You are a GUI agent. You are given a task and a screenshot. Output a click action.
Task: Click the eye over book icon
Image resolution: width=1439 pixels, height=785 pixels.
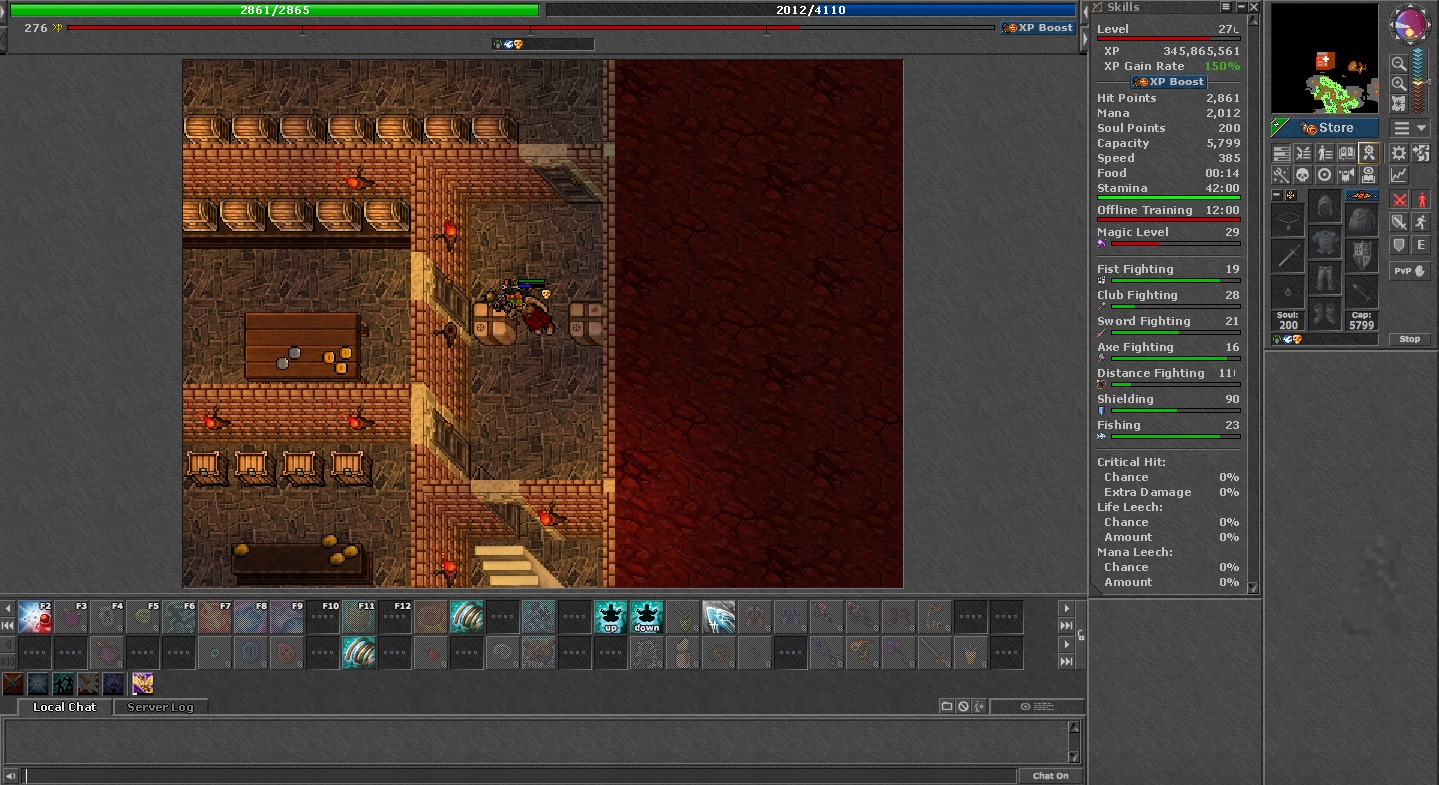tap(1368, 175)
